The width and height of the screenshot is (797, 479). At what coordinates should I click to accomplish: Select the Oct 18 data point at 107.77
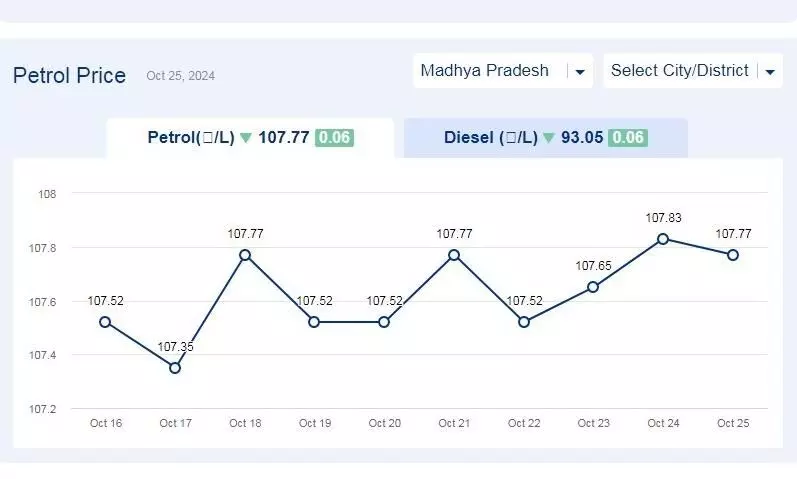point(245,255)
